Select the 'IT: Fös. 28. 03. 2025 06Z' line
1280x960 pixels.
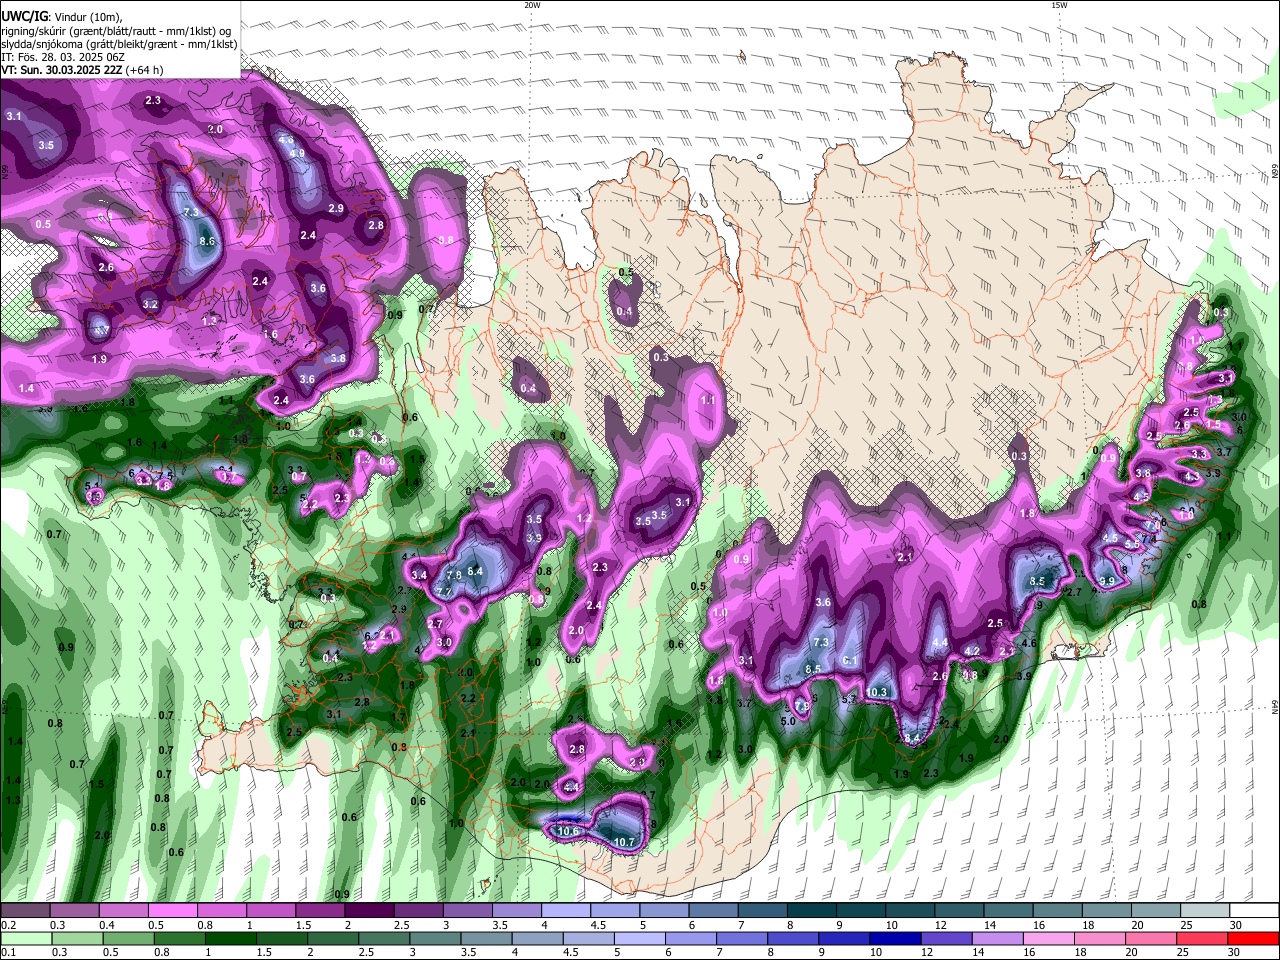pos(65,57)
